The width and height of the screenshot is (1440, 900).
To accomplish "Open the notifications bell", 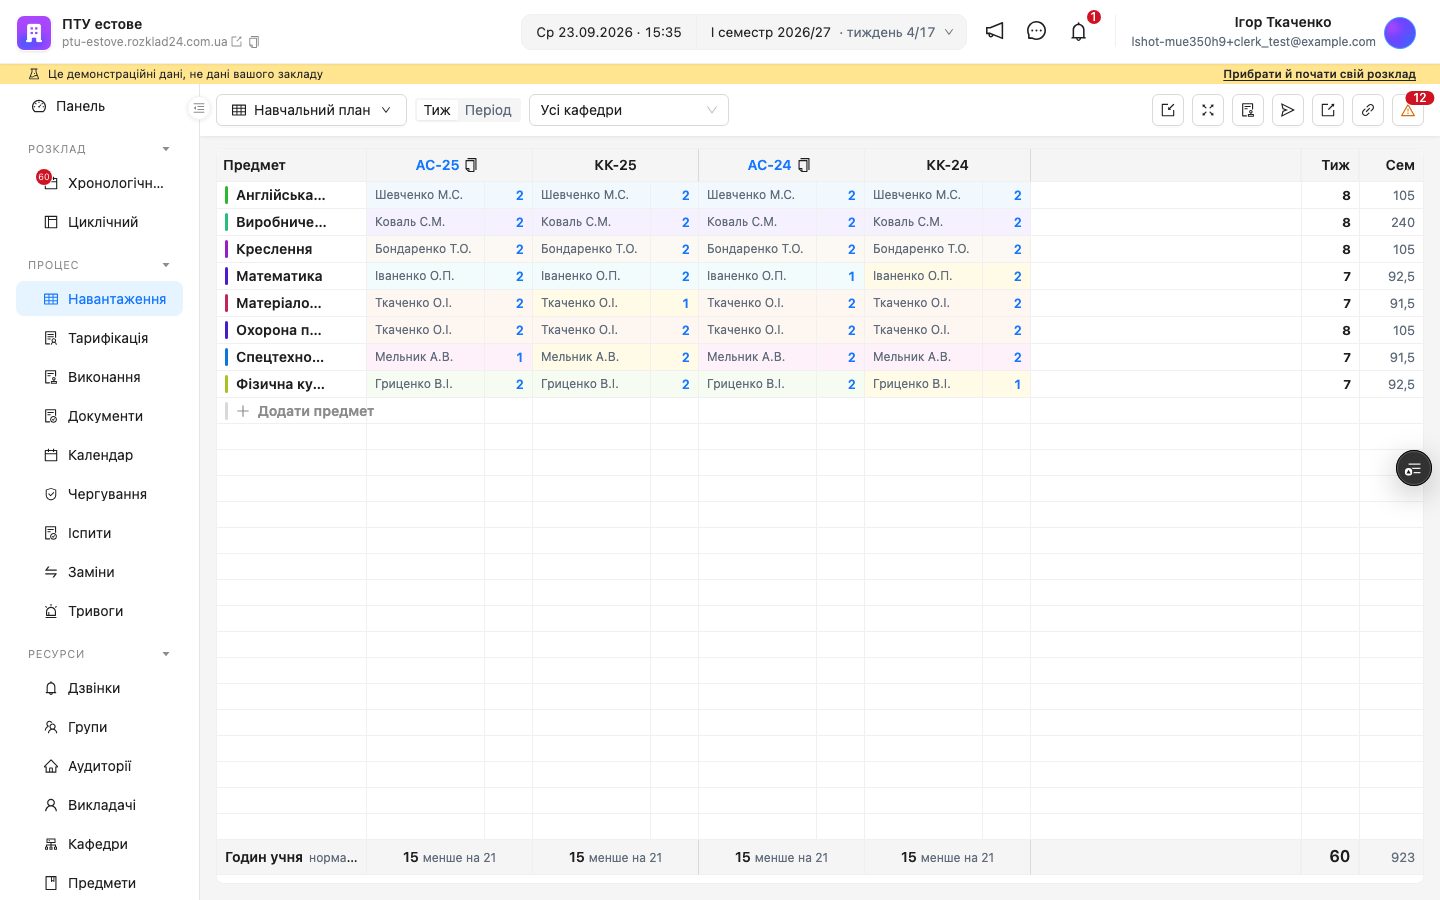I will coord(1078,32).
